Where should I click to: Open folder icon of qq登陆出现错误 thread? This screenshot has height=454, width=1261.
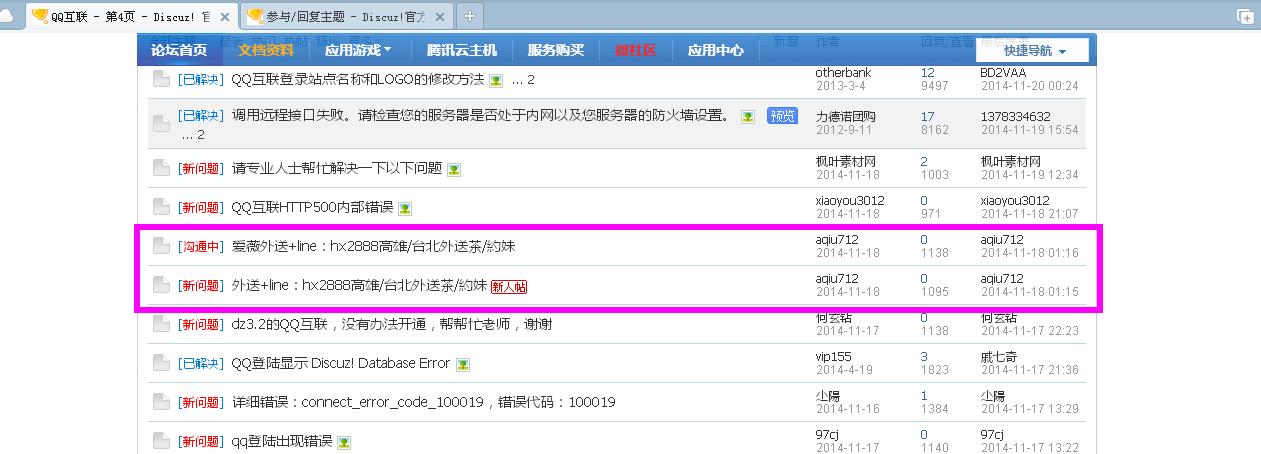pyautogui.click(x=160, y=441)
